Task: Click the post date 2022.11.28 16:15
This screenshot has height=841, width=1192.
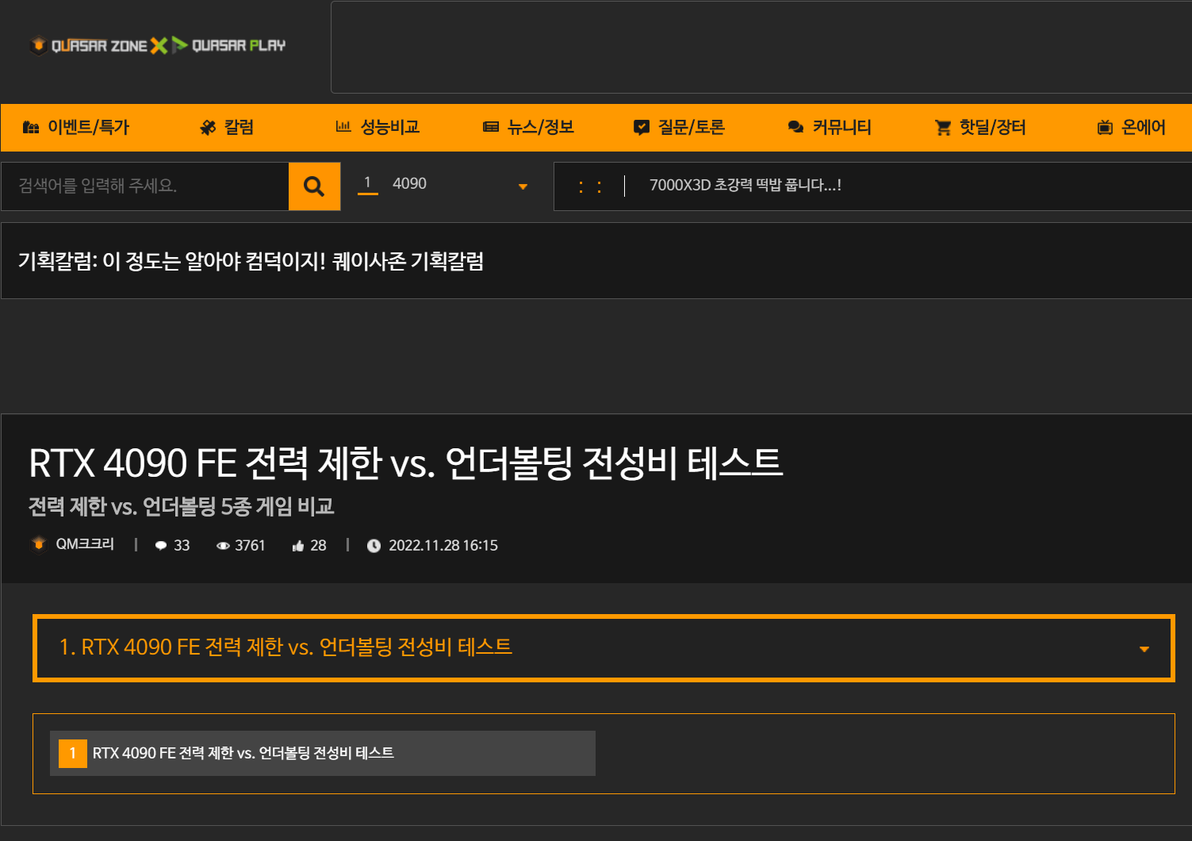Action: click(443, 546)
